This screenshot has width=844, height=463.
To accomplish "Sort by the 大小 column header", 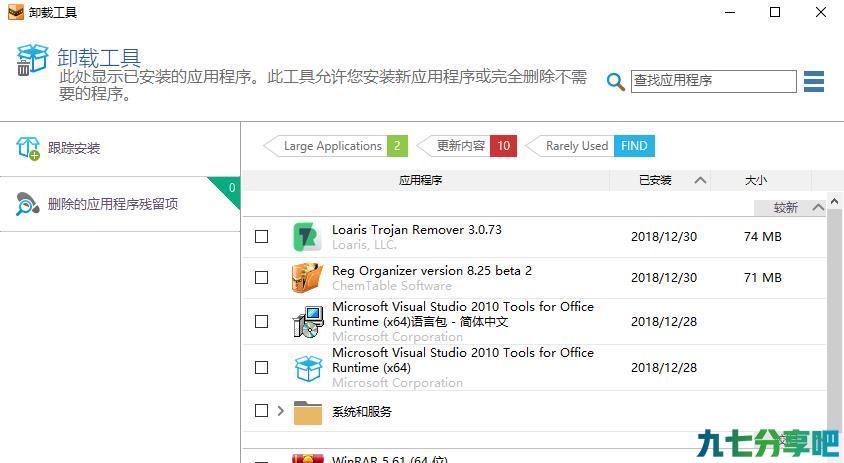I will tap(760, 180).
